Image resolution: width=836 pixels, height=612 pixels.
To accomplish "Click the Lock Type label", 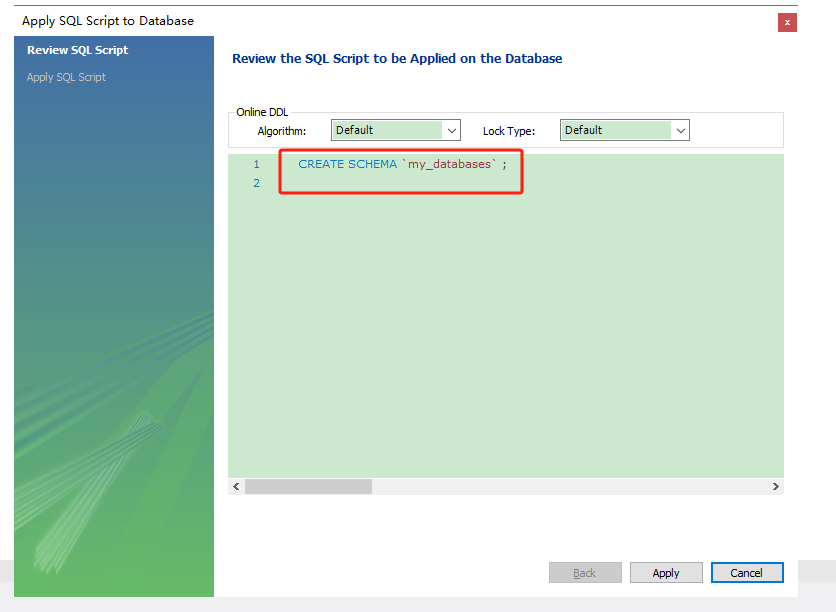I will point(509,131).
